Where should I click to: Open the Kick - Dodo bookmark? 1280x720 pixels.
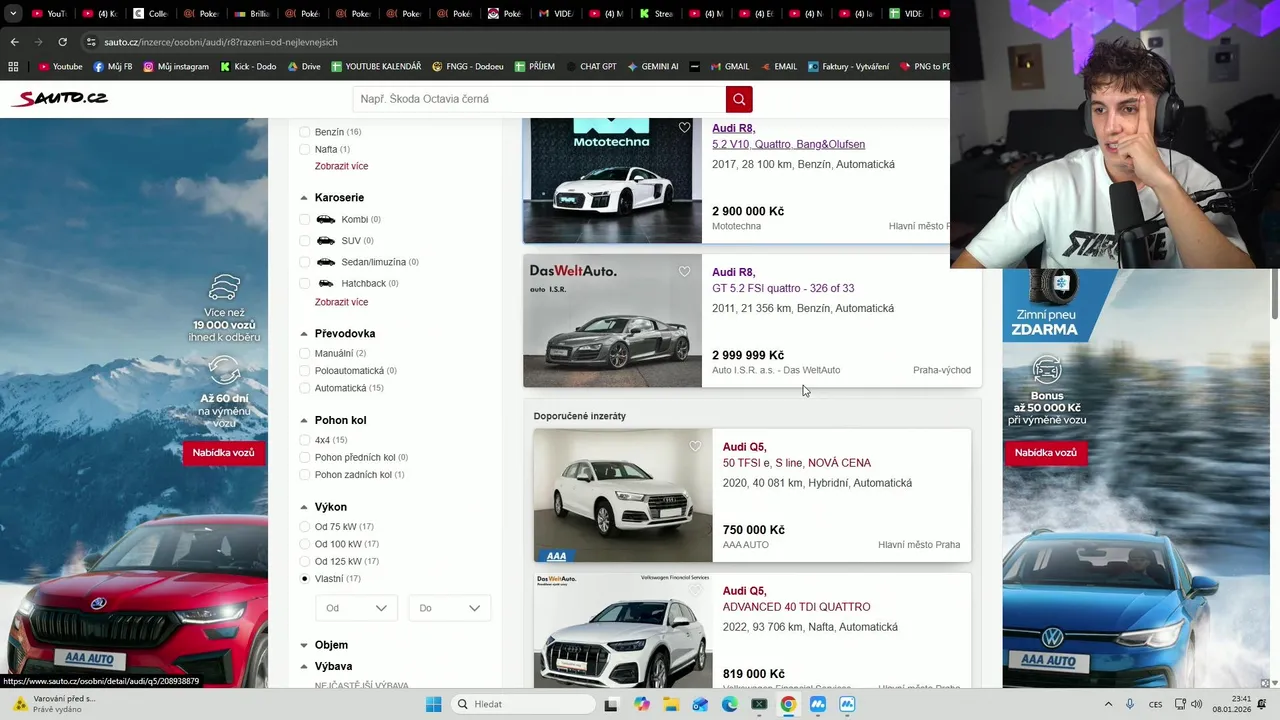pos(247,67)
